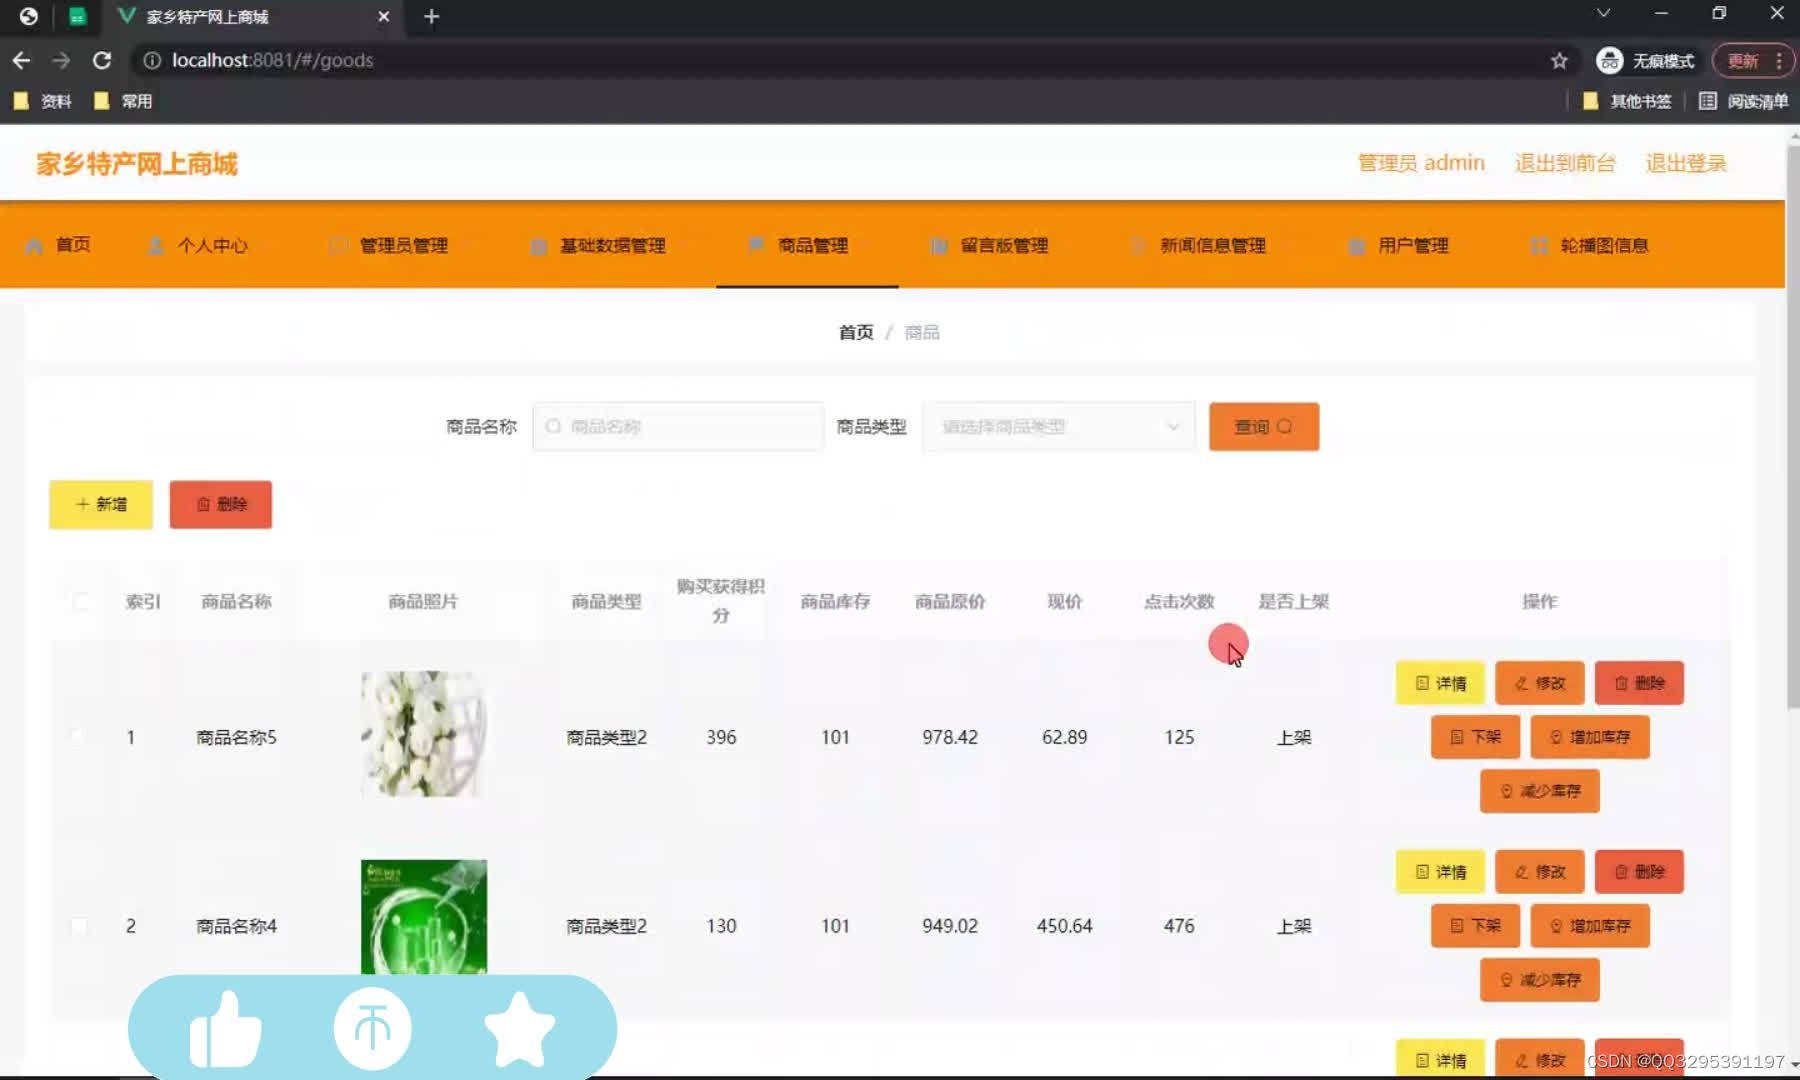
Task: Open the photo thumbnail of 商品名称4
Action: (424, 917)
